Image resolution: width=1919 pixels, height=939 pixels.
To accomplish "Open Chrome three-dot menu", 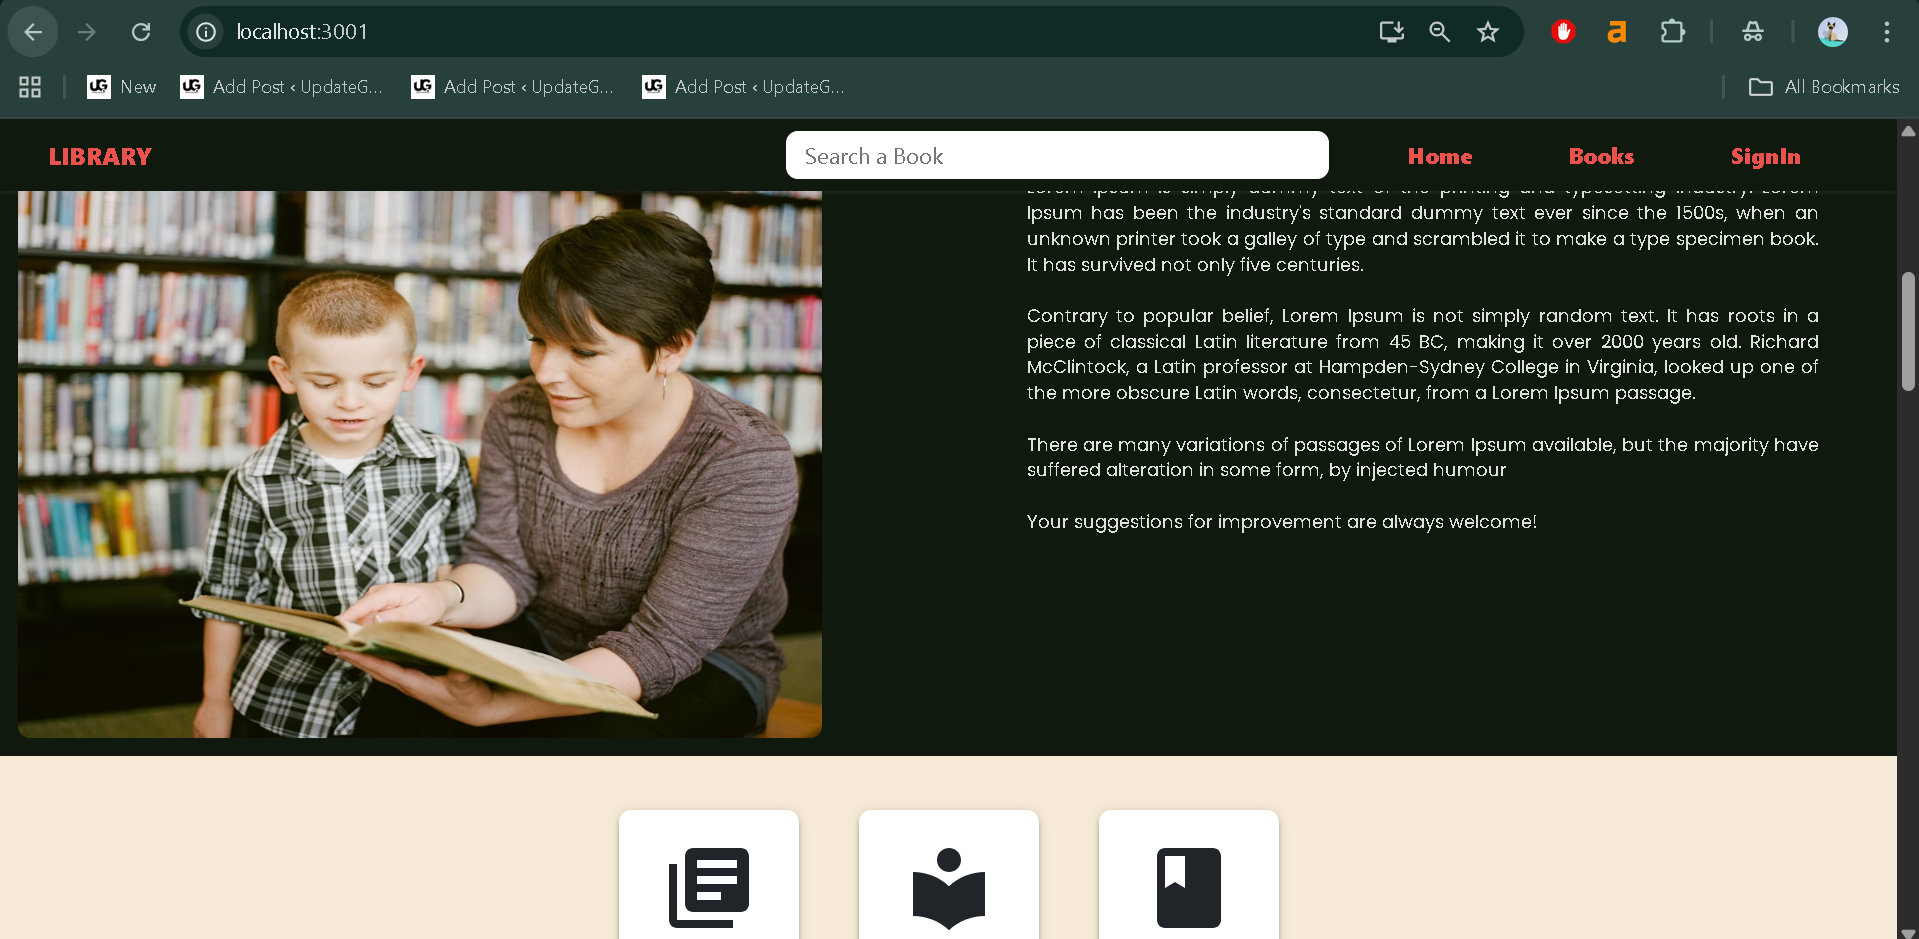I will pos(1886,32).
